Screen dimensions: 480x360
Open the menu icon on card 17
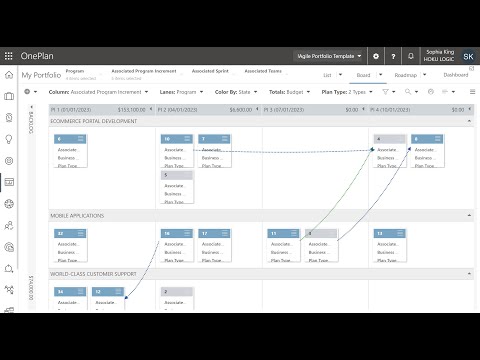[x=225, y=233]
